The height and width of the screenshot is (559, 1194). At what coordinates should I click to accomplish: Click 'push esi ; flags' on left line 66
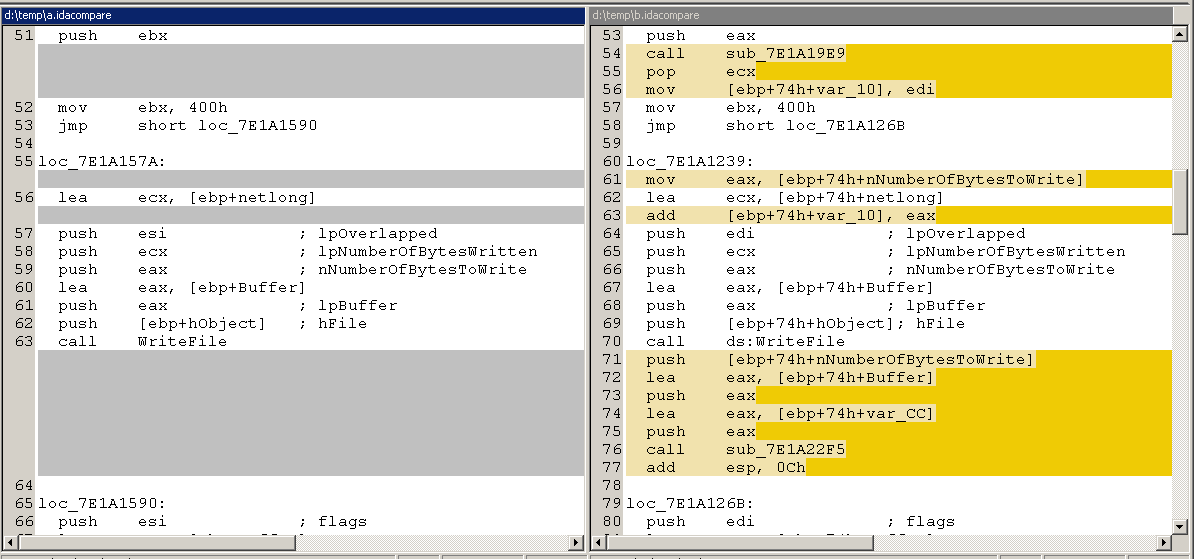212,522
